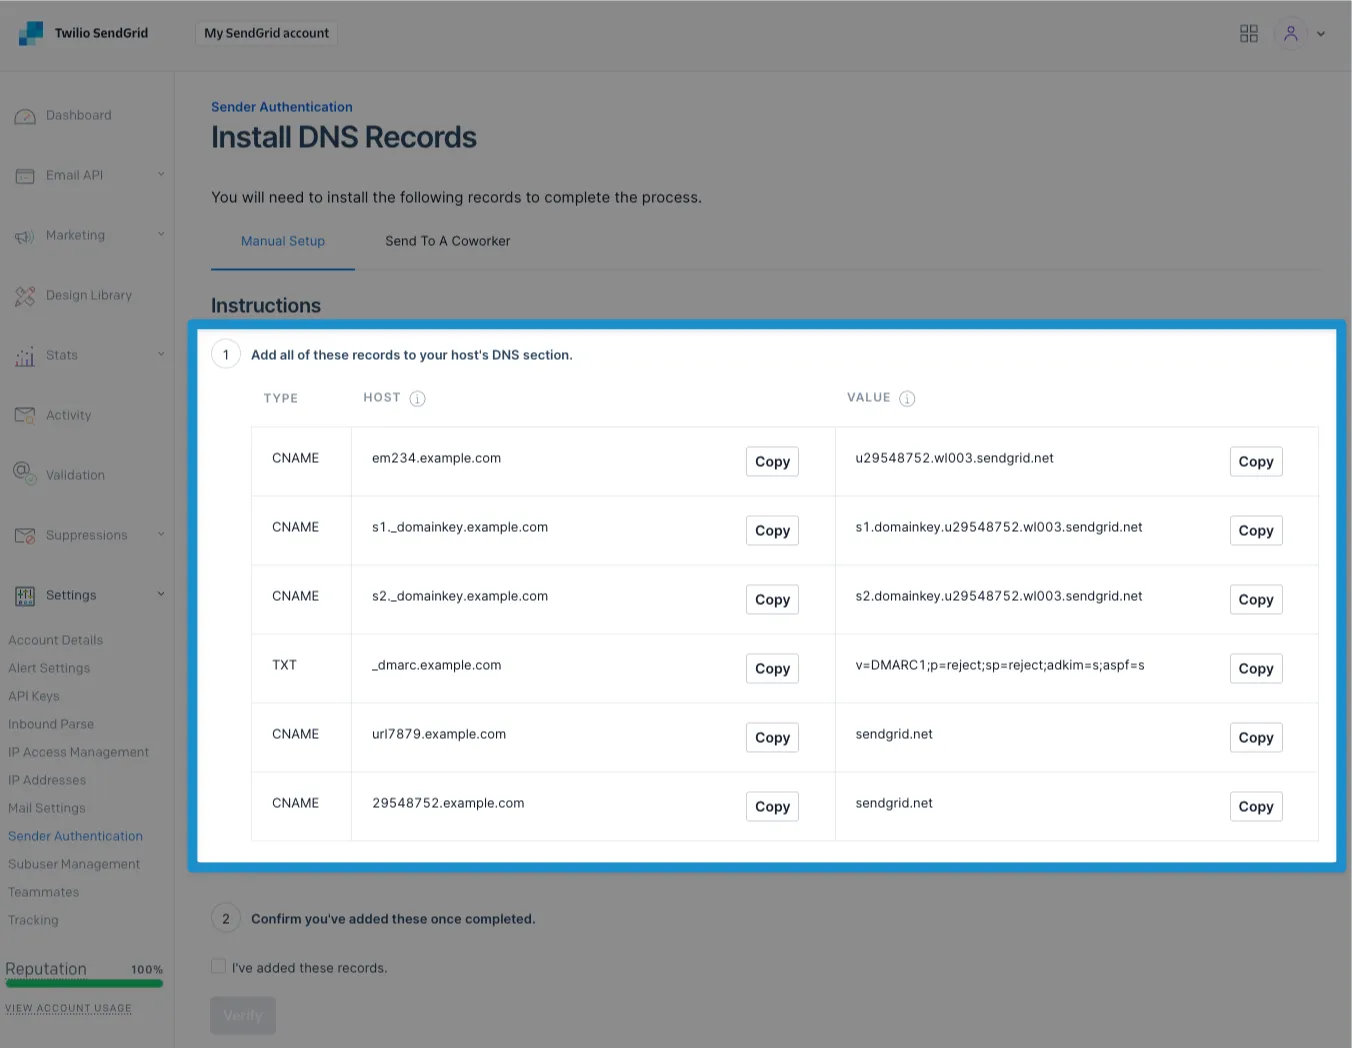The height and width of the screenshot is (1048, 1352).
Task: Copy sendgrid.net value in 29548752 row
Action: (x=1256, y=806)
